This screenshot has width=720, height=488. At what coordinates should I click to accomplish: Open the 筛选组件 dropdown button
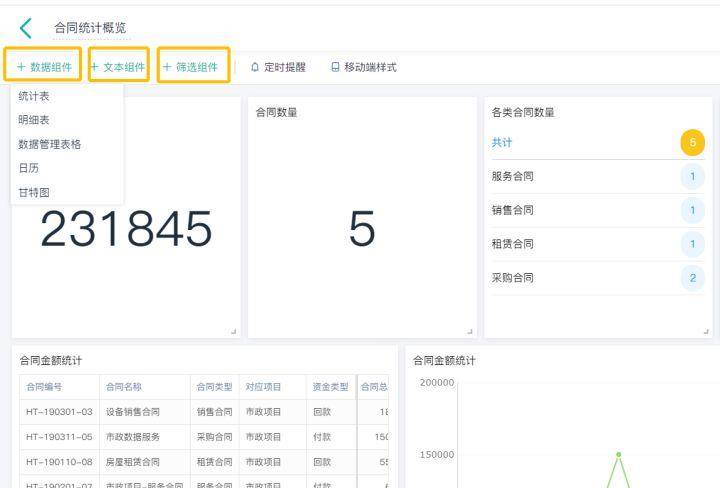point(193,67)
